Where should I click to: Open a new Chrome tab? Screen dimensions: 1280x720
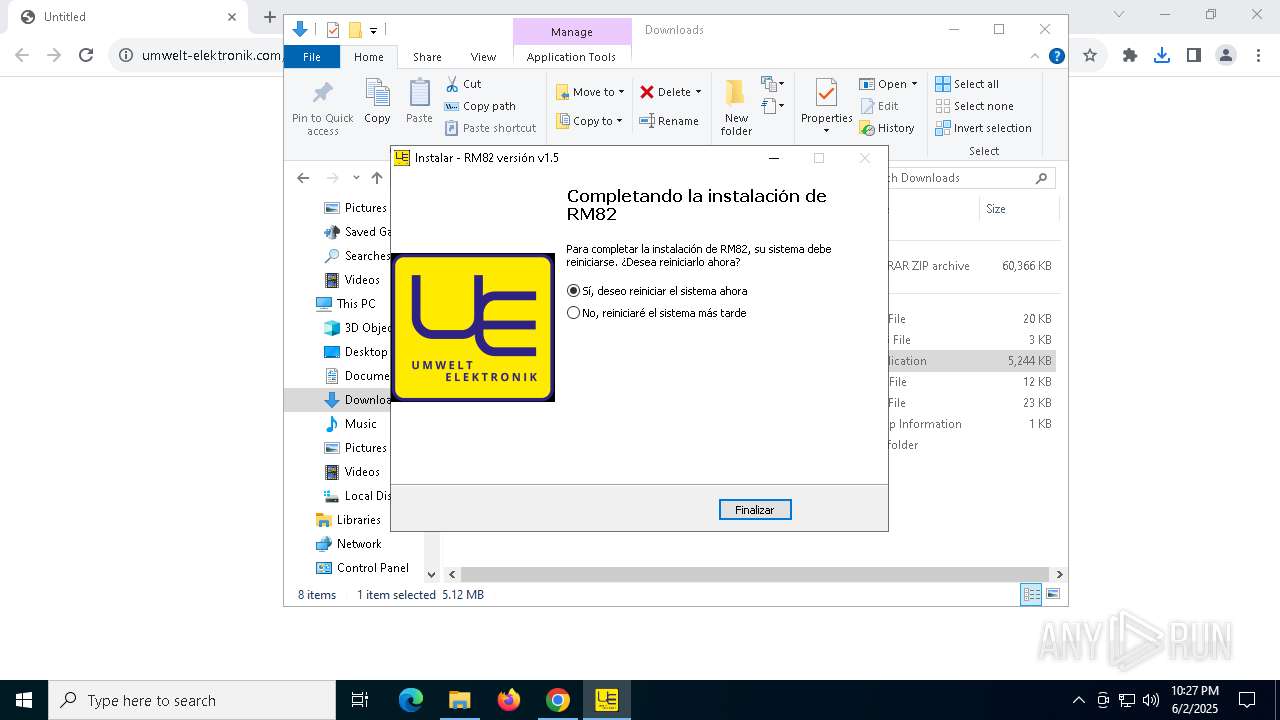(269, 17)
